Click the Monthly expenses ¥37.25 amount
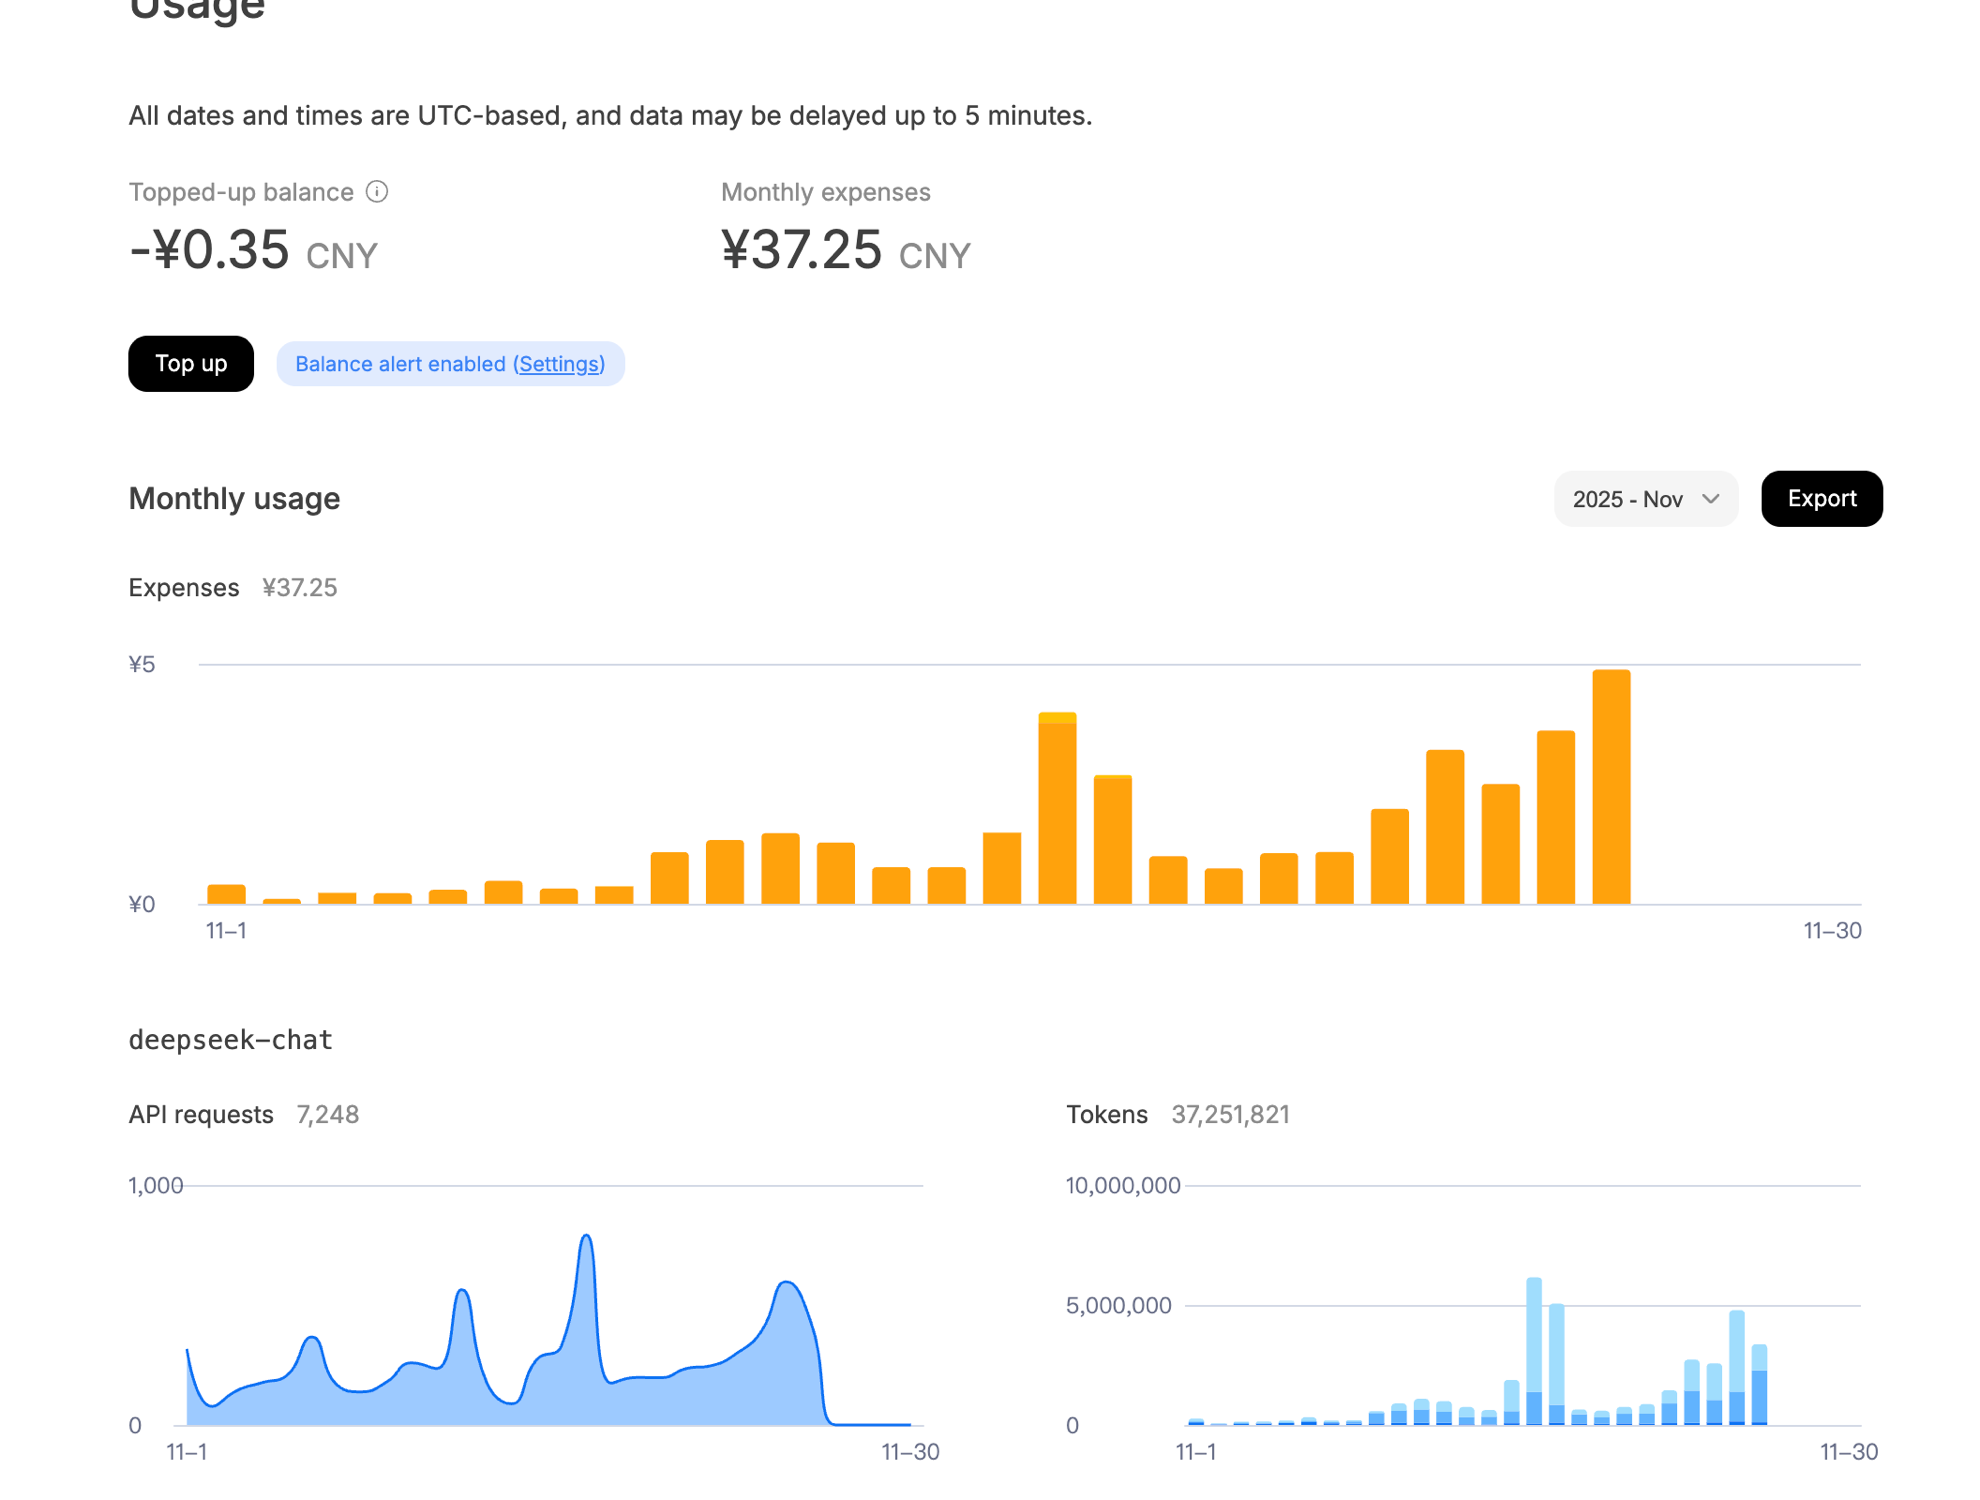 tap(802, 250)
